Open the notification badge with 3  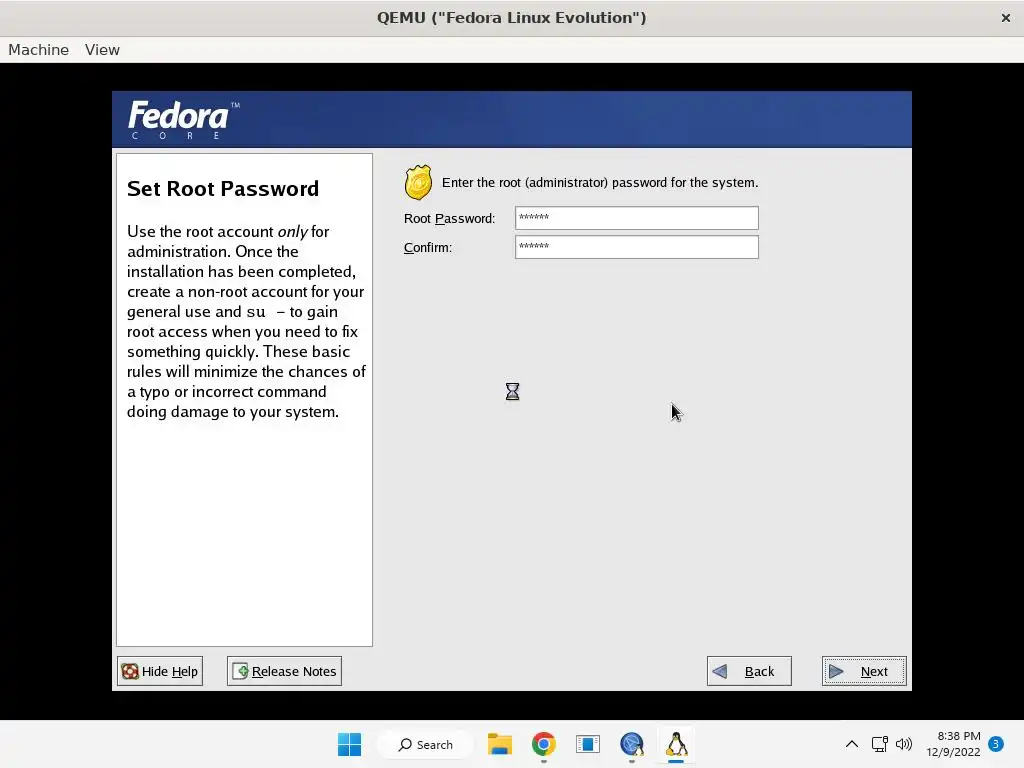996,744
